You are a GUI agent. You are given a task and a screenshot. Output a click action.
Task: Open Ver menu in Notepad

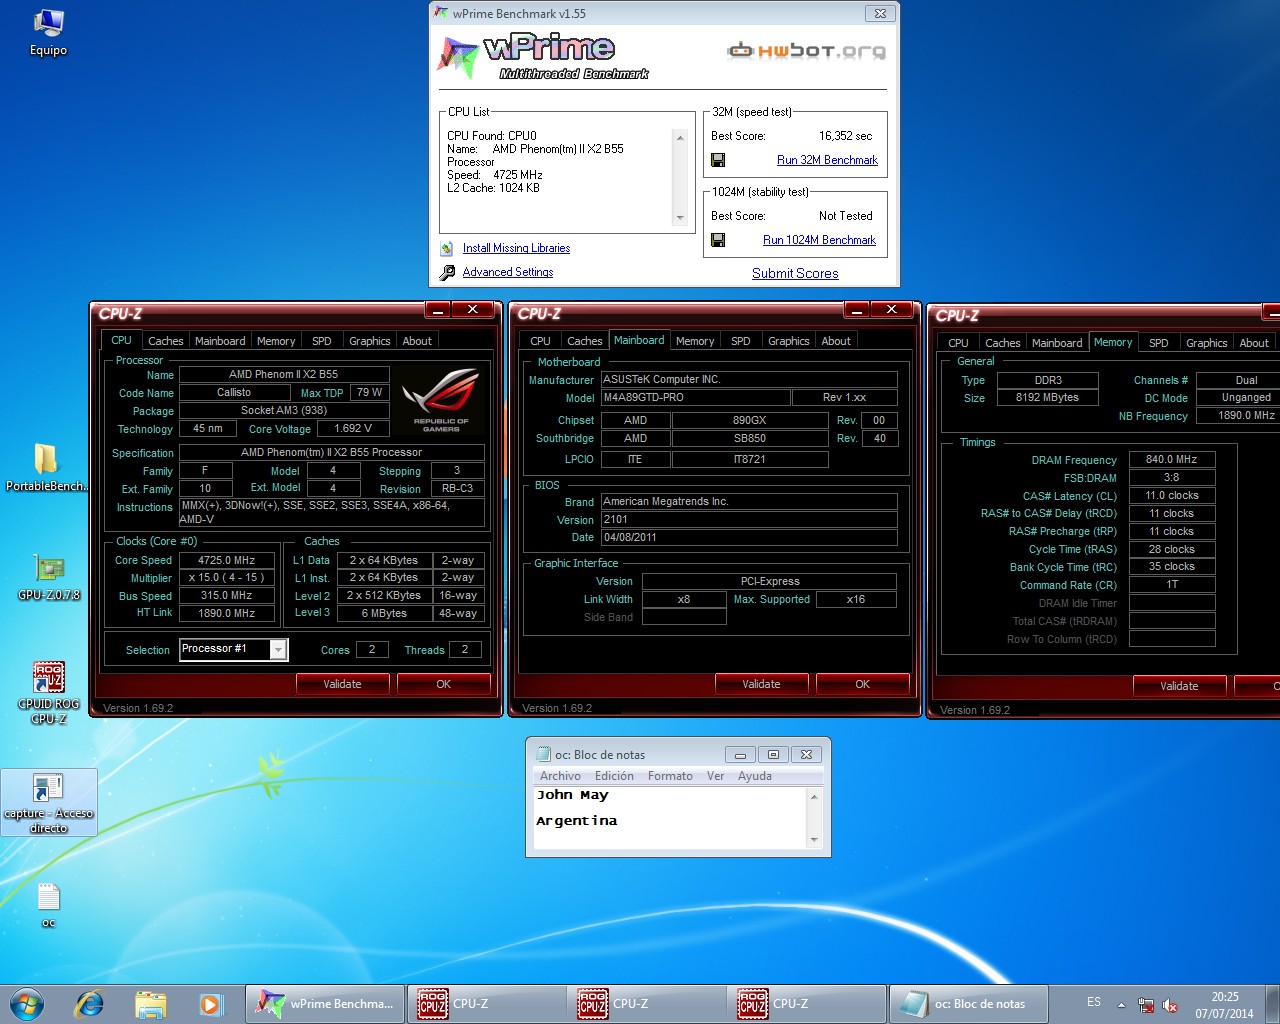pos(715,776)
